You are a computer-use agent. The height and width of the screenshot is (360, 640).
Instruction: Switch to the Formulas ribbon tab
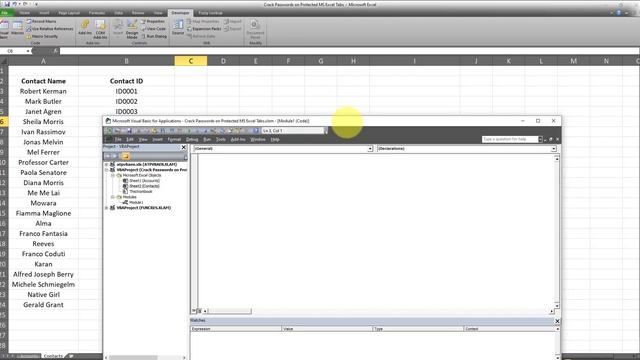click(x=97, y=13)
